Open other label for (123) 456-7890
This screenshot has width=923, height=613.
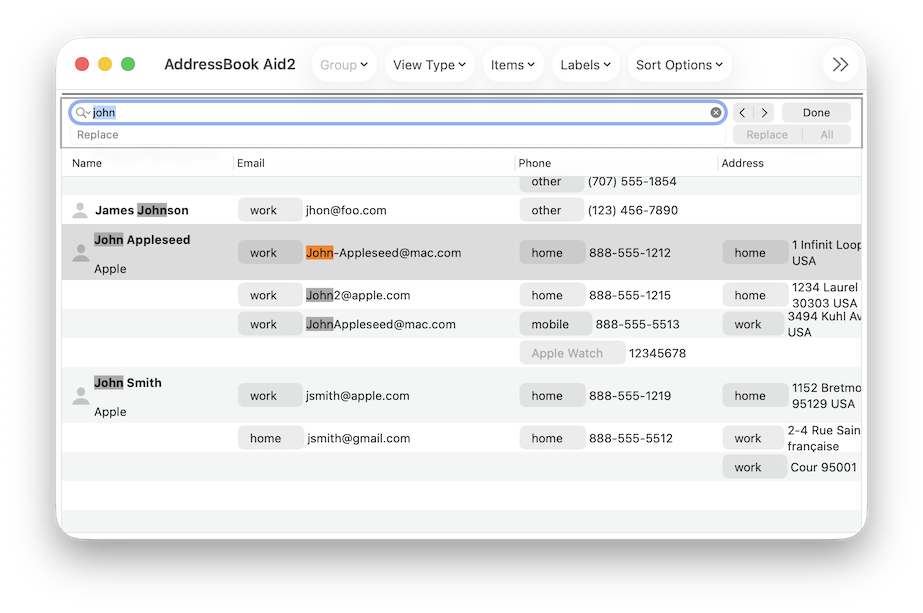click(x=552, y=210)
